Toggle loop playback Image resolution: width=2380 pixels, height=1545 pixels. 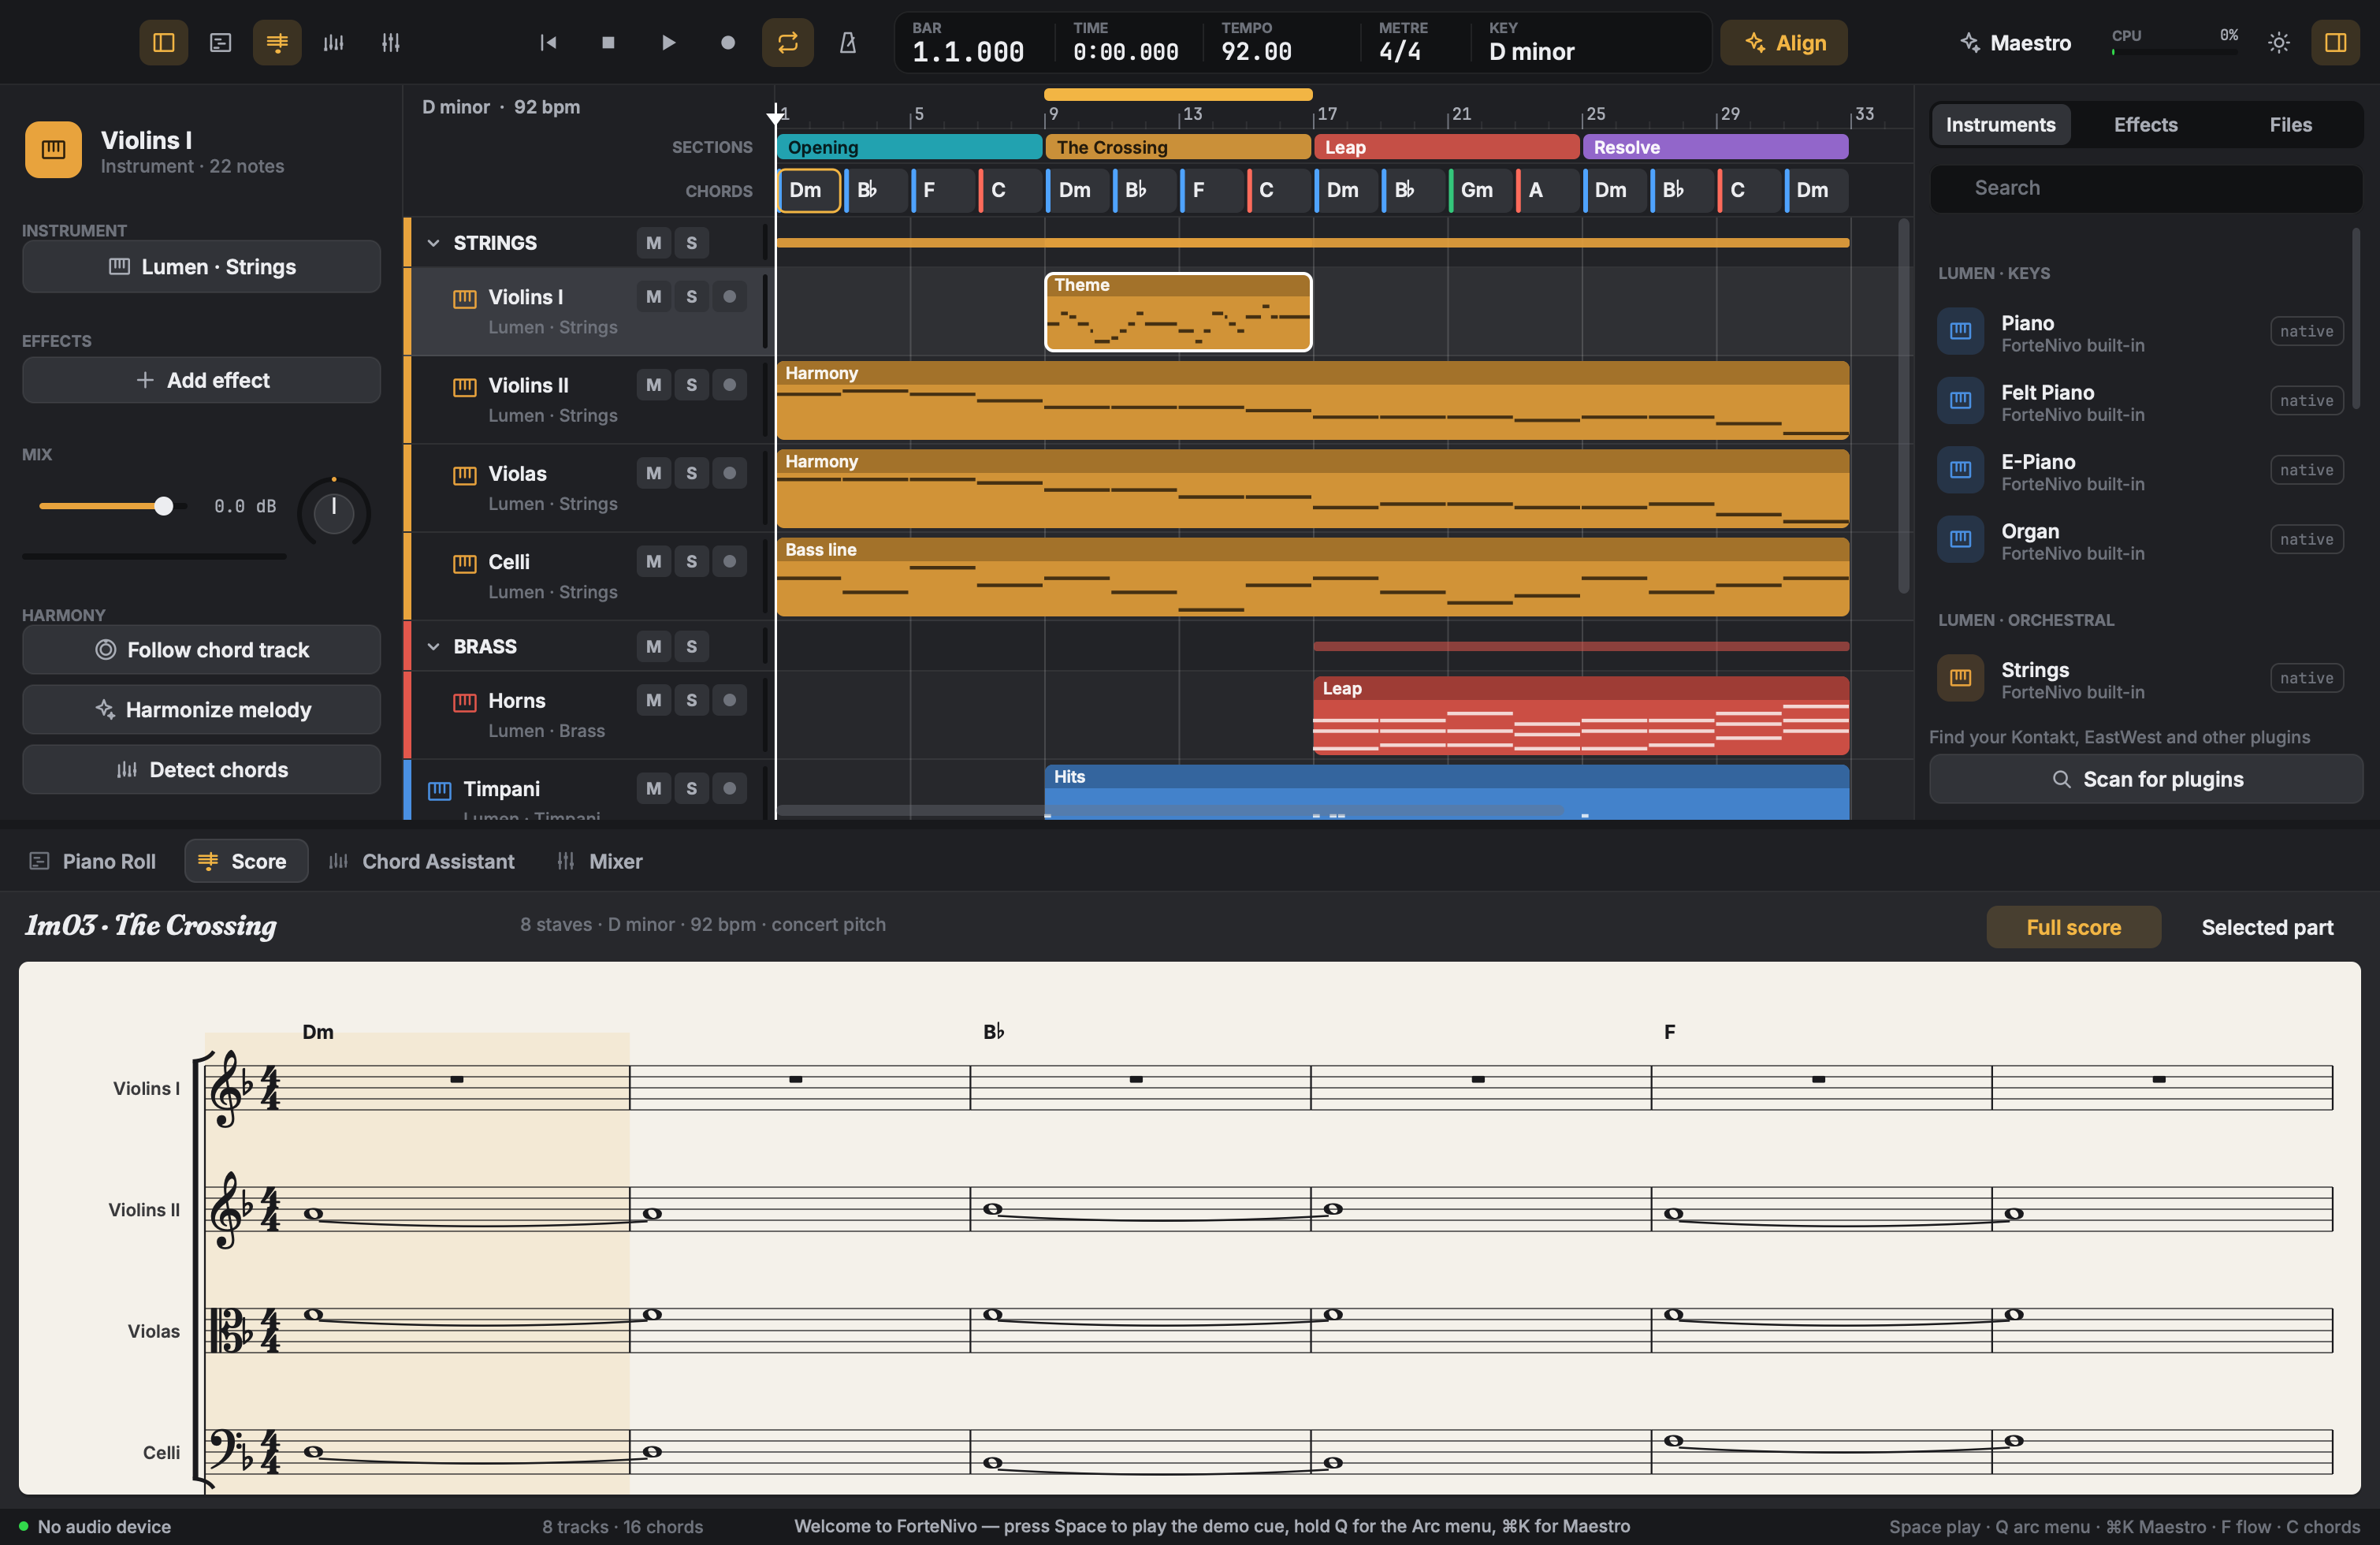point(788,42)
